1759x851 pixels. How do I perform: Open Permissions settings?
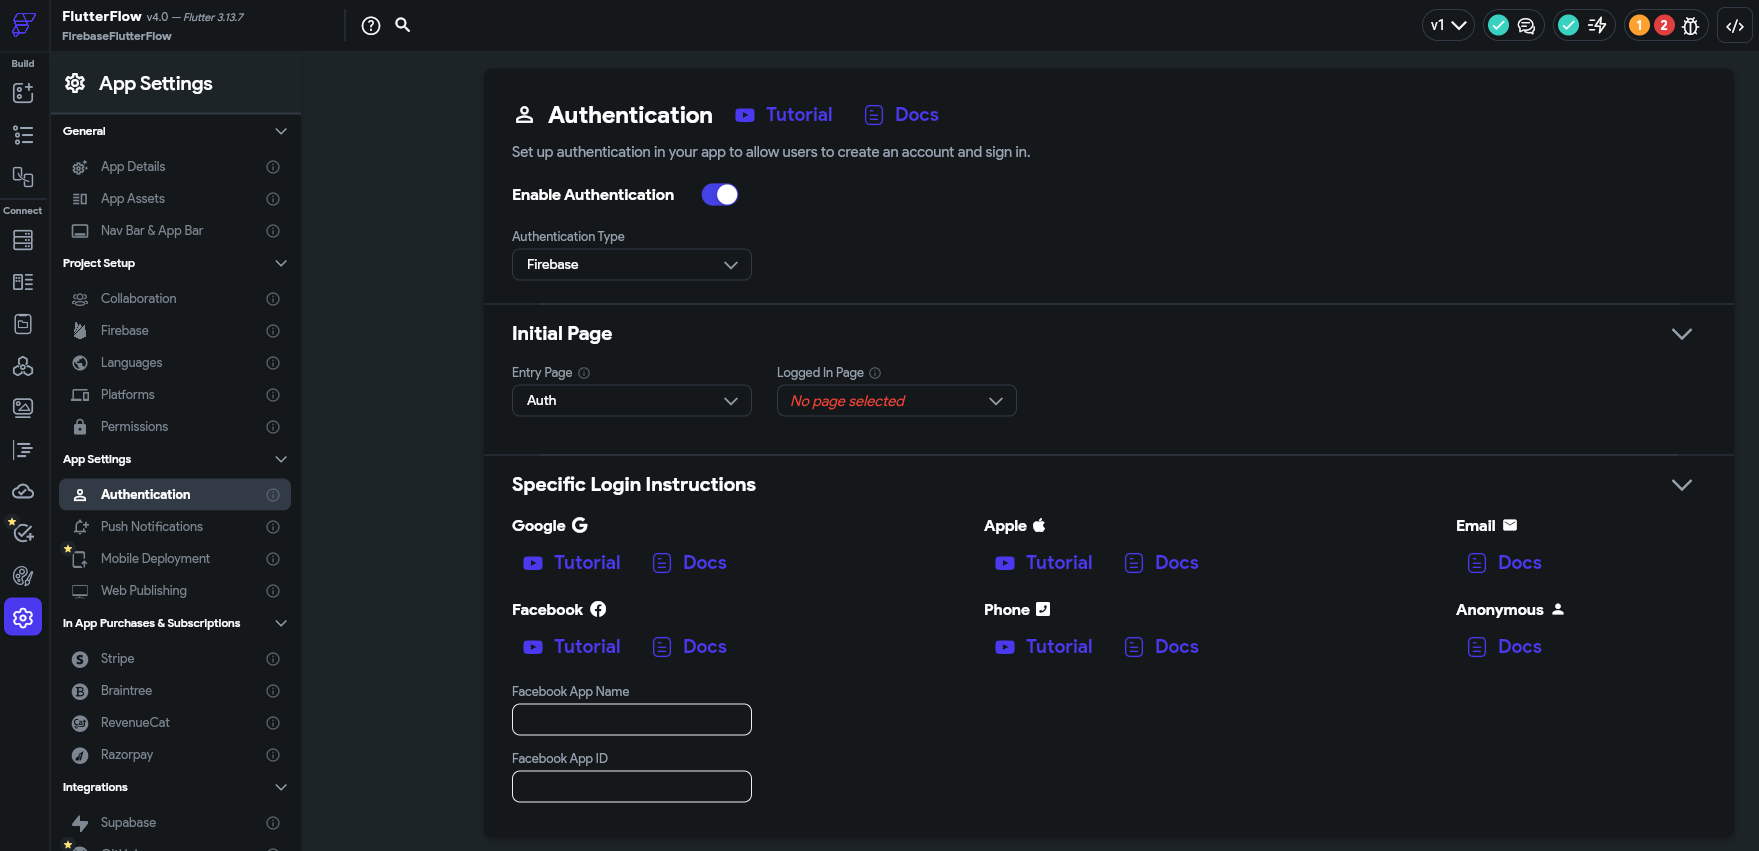[175, 427]
